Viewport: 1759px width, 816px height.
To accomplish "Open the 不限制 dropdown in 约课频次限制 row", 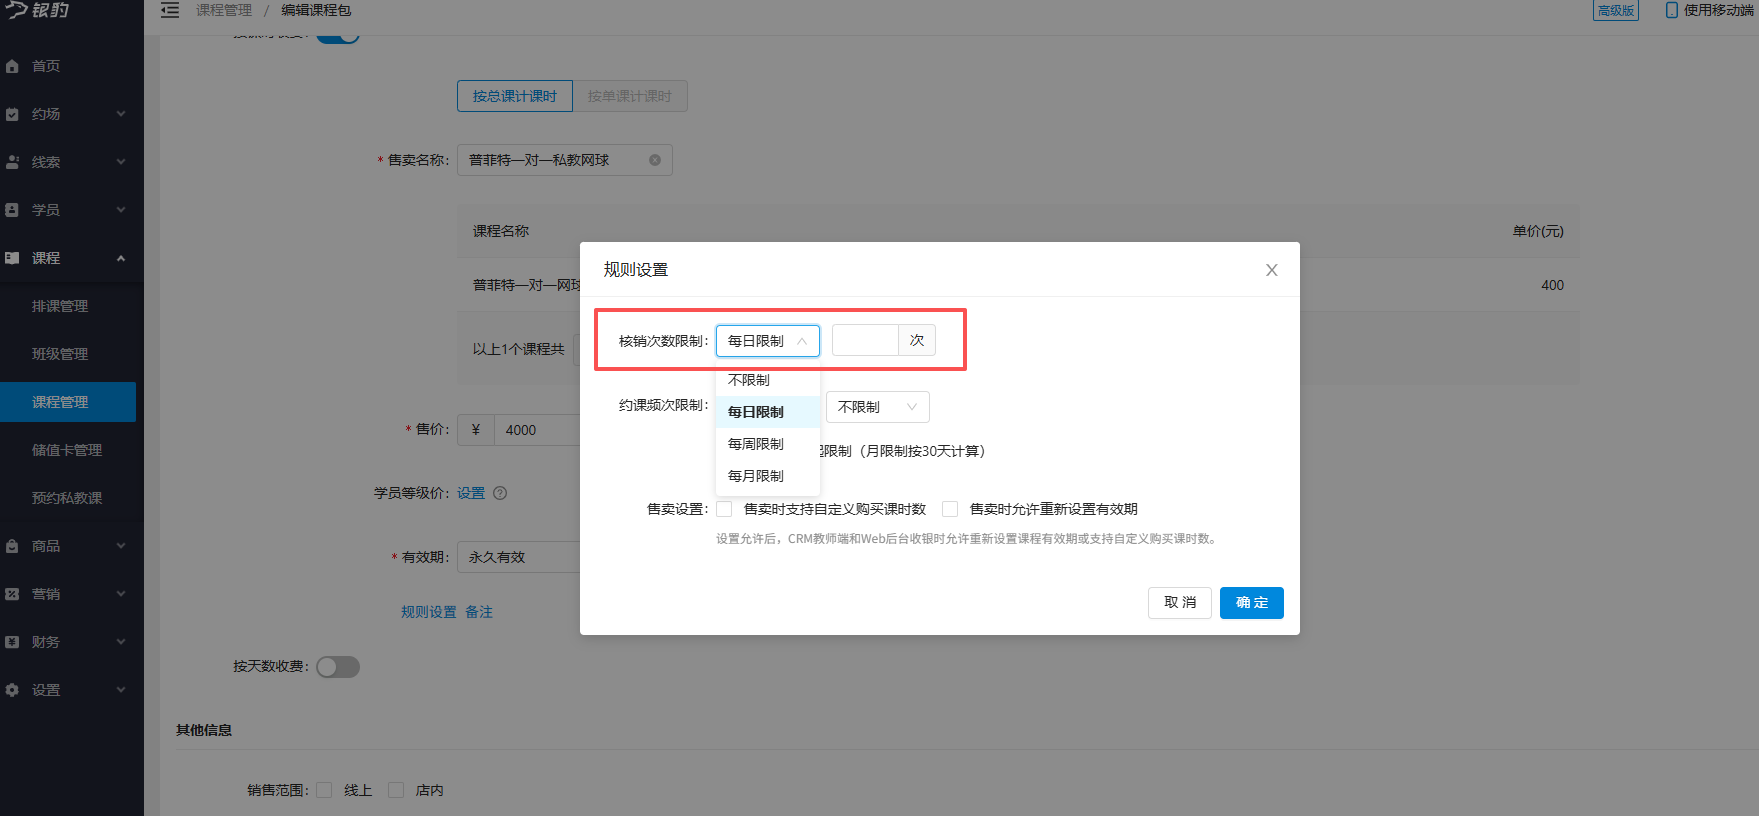I will pyautogui.click(x=878, y=407).
